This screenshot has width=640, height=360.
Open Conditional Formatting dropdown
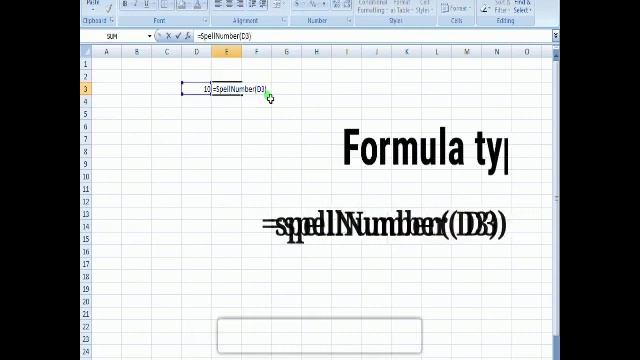(x=372, y=7)
